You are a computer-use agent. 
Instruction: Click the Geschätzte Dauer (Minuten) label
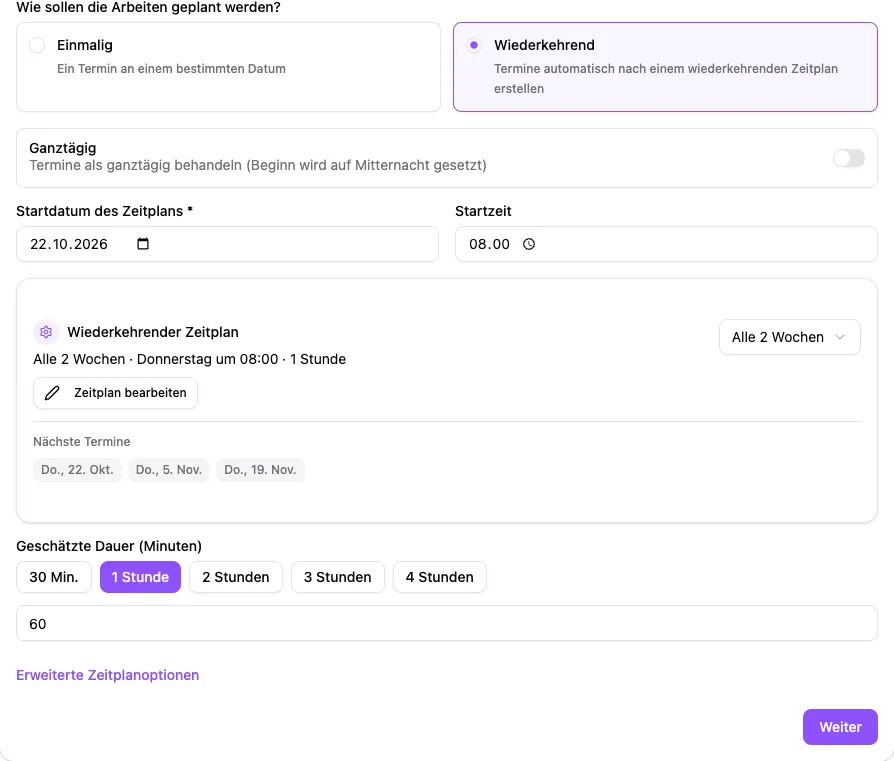[109, 546]
